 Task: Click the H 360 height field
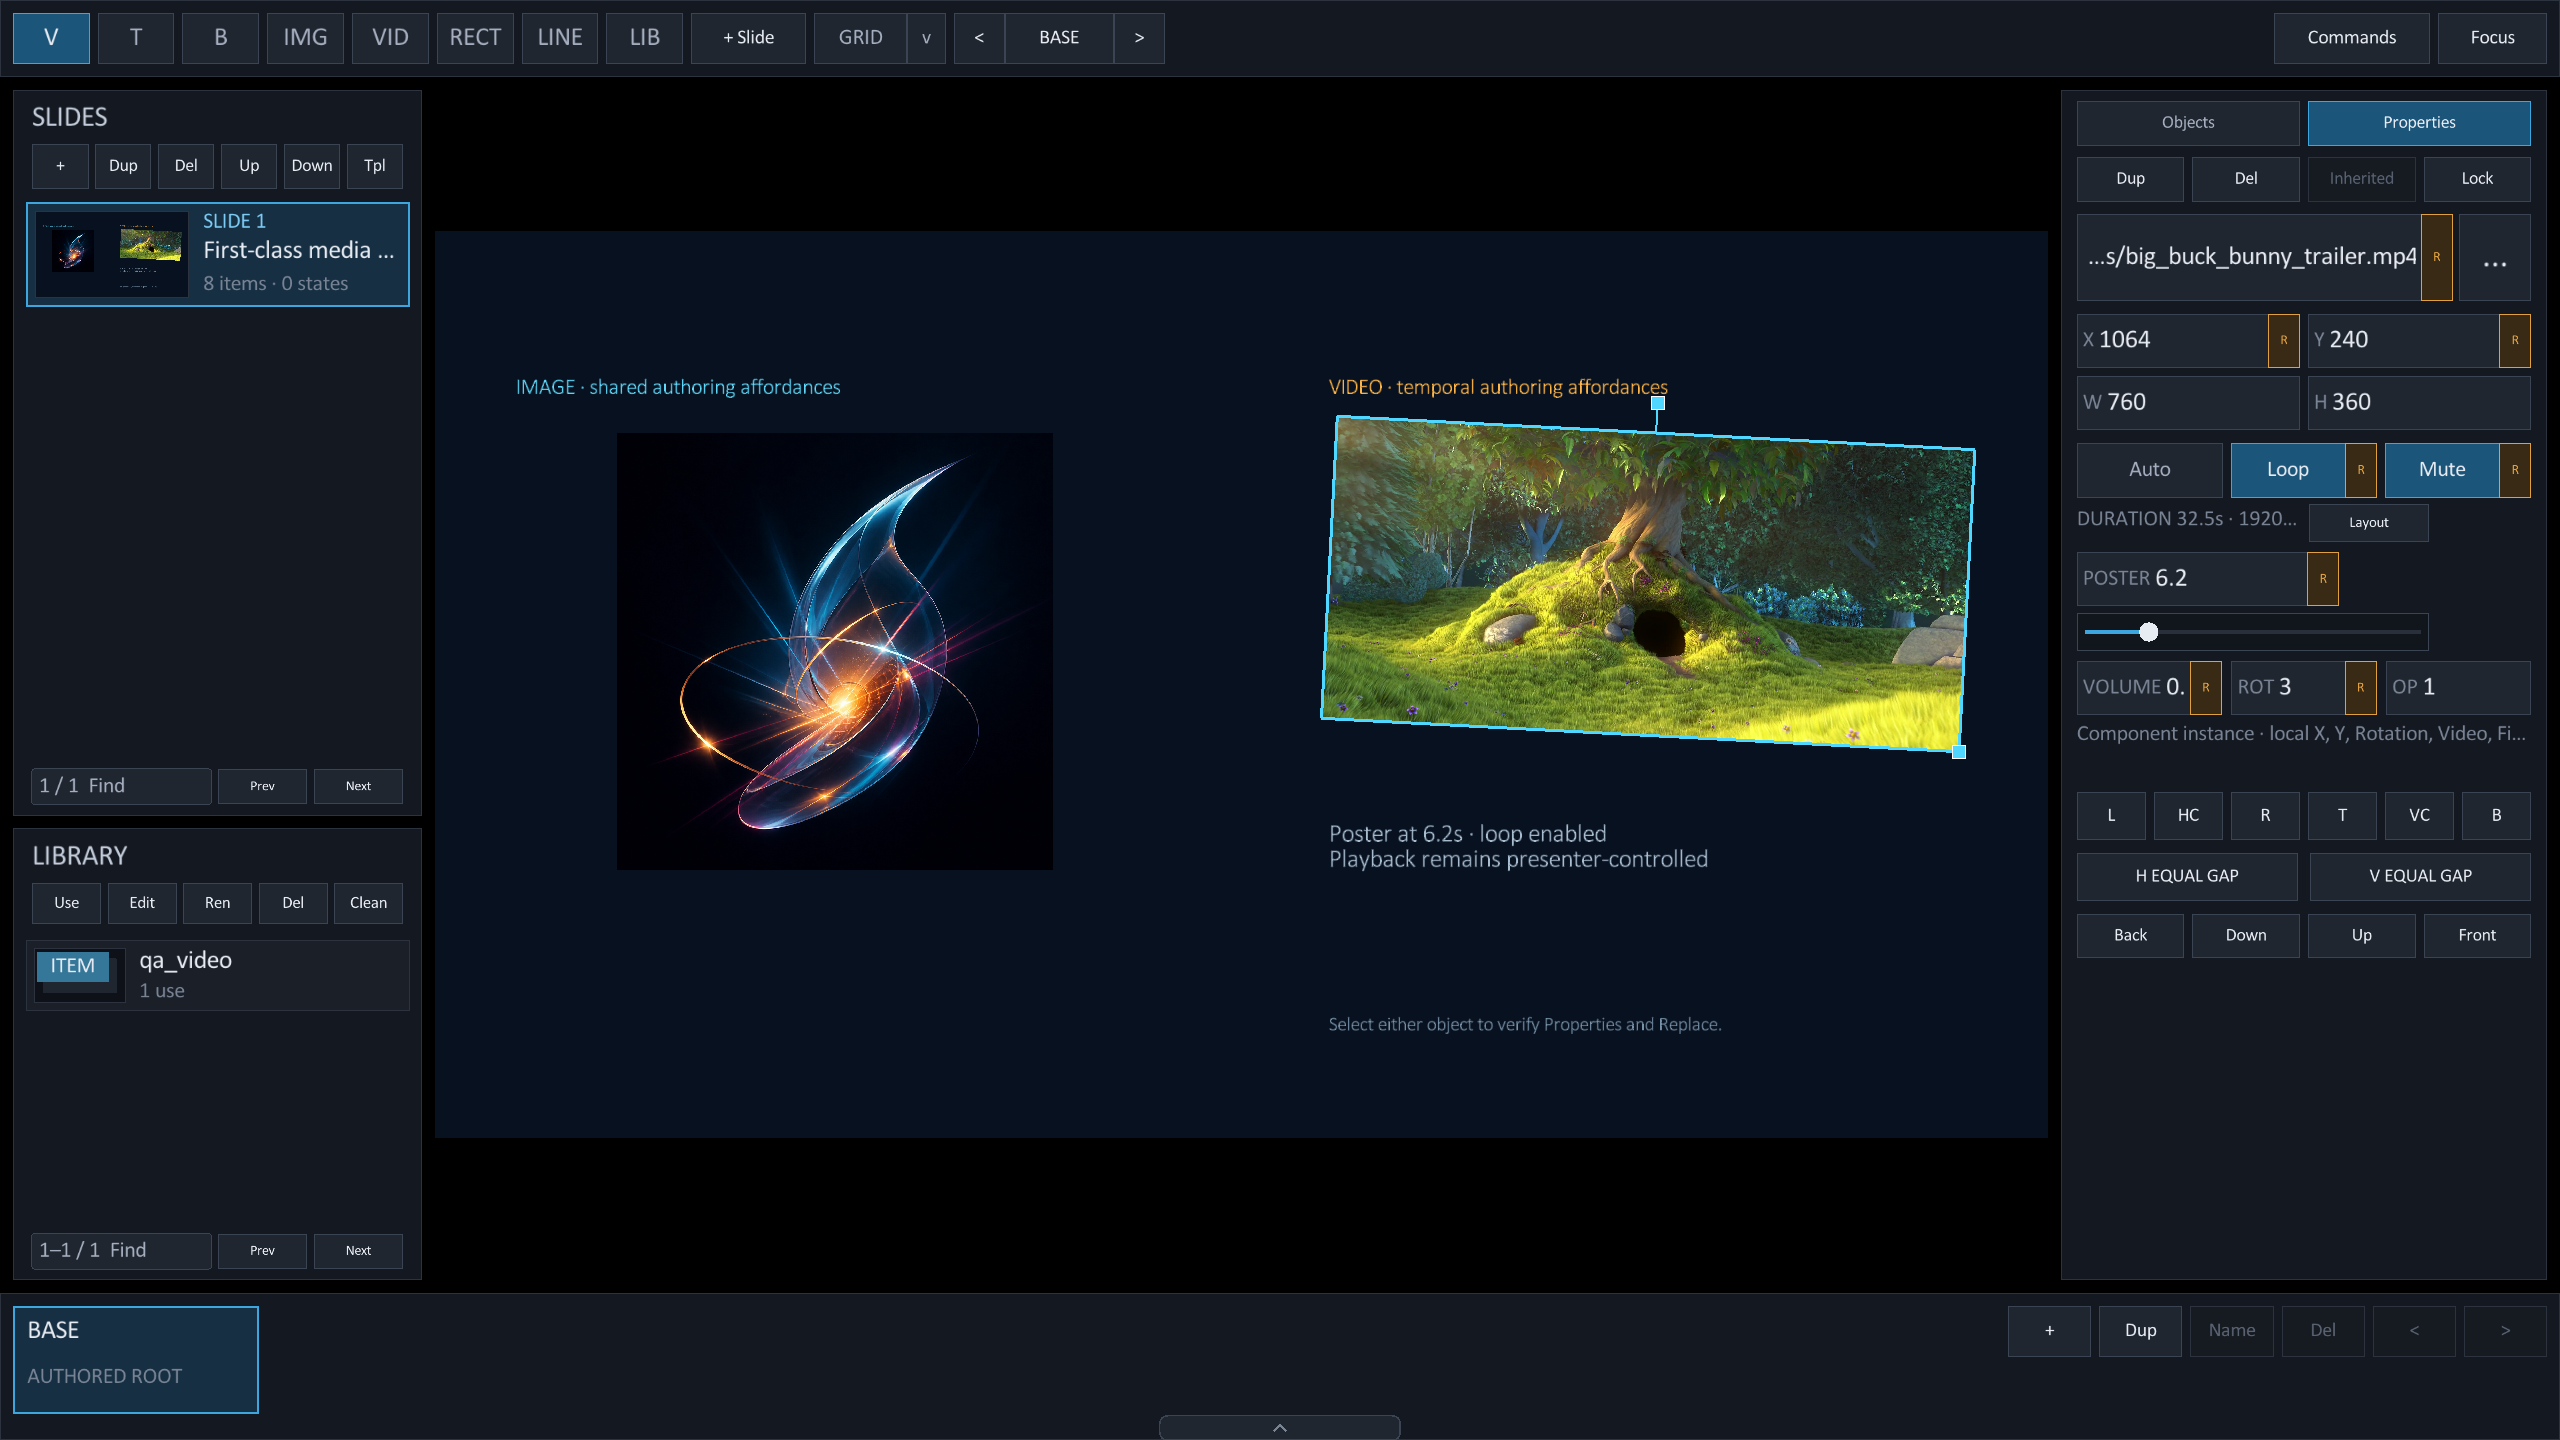coord(2419,403)
